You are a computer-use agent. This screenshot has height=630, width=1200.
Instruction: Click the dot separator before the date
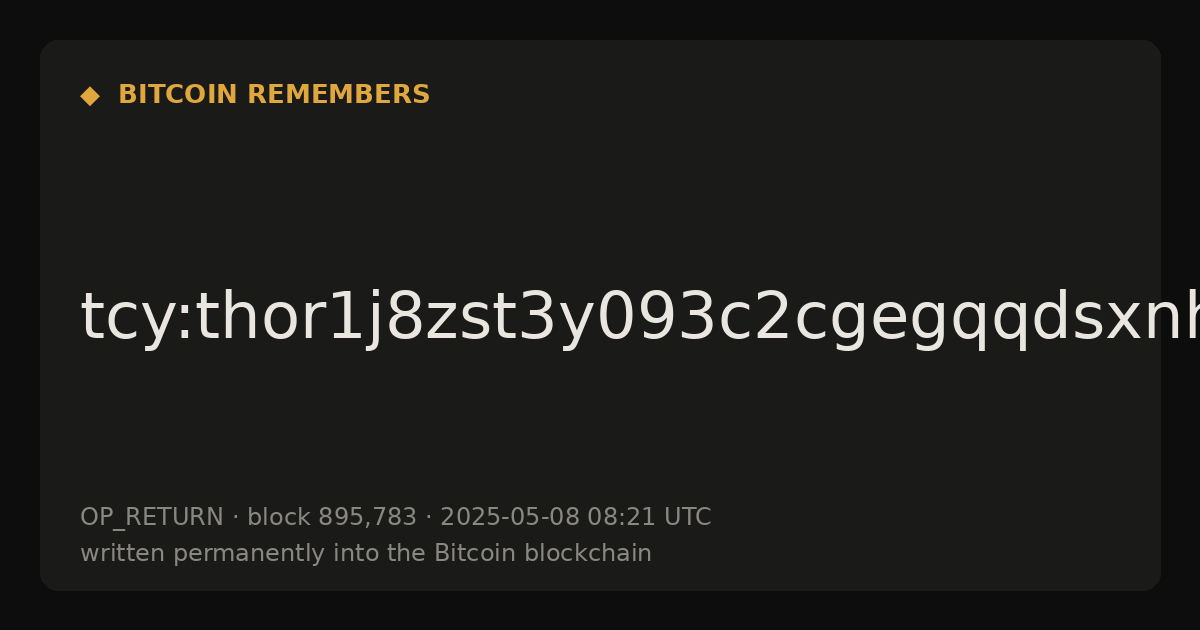point(428,518)
